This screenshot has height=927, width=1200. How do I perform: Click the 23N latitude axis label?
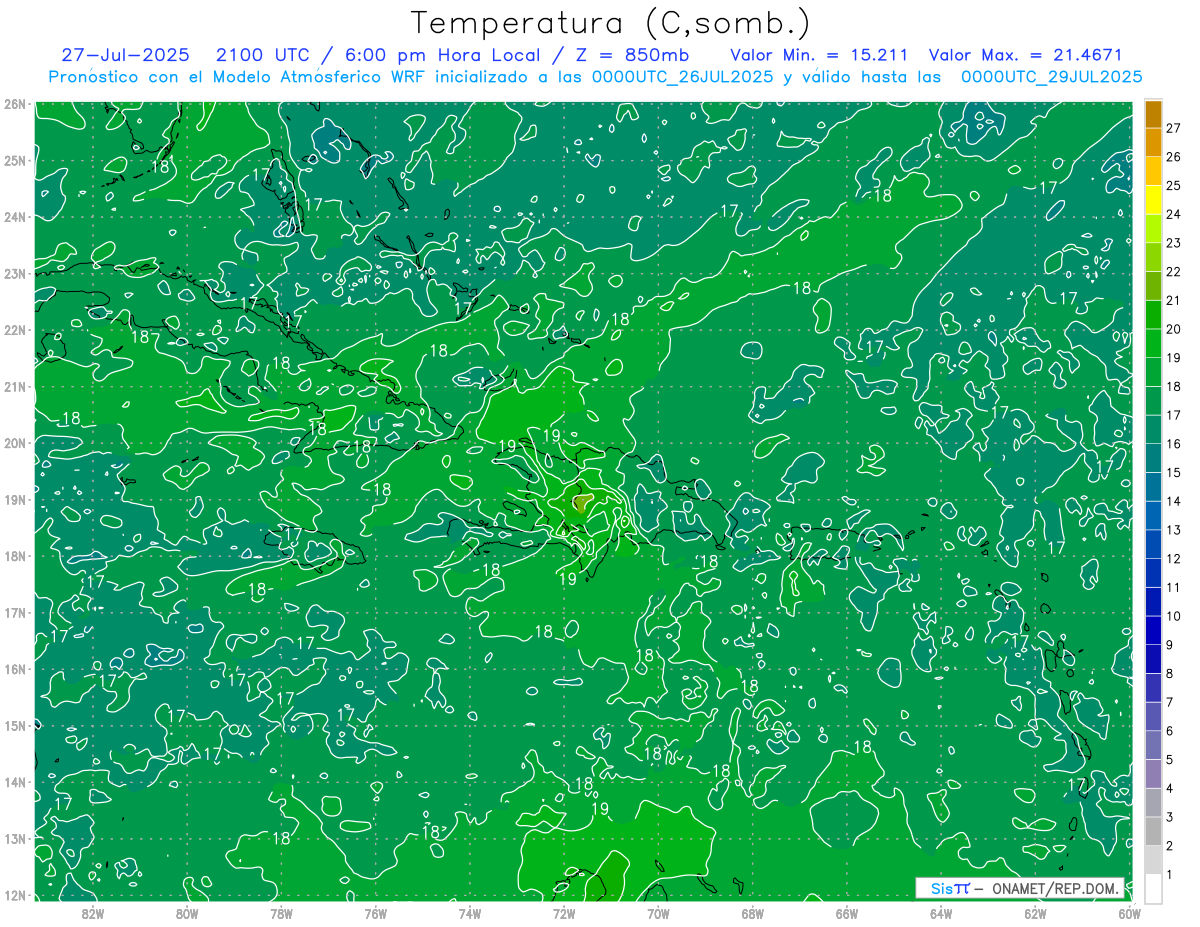pos(15,273)
